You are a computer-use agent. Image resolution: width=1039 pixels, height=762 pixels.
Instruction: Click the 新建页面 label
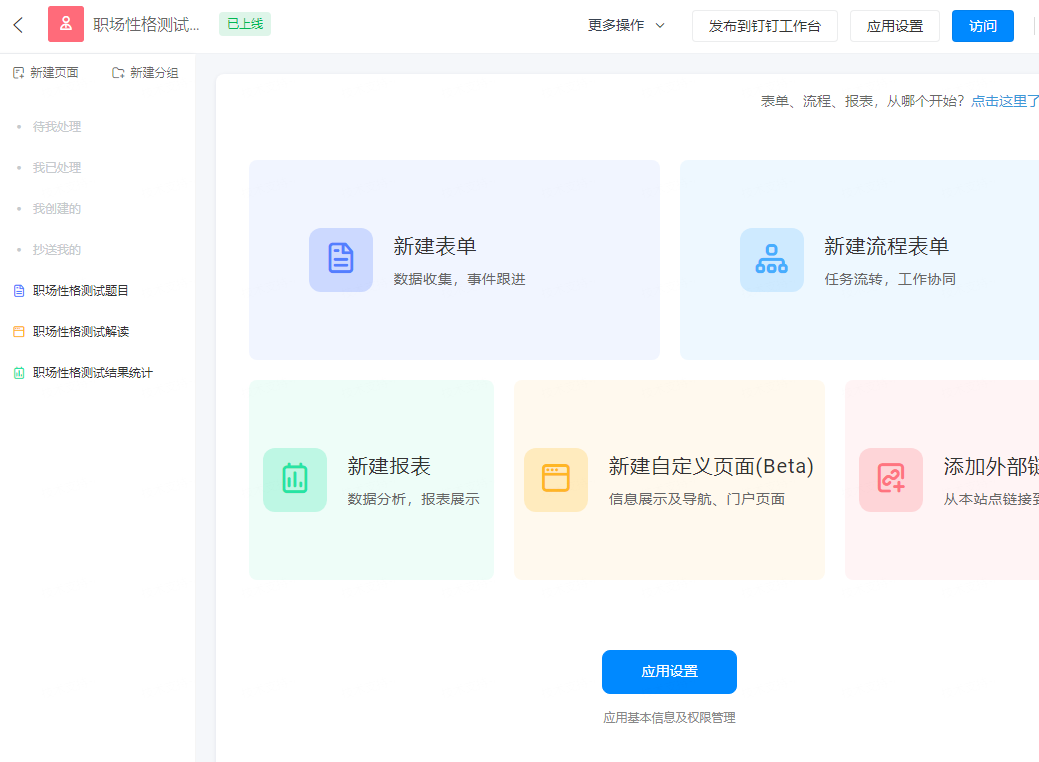[54, 73]
